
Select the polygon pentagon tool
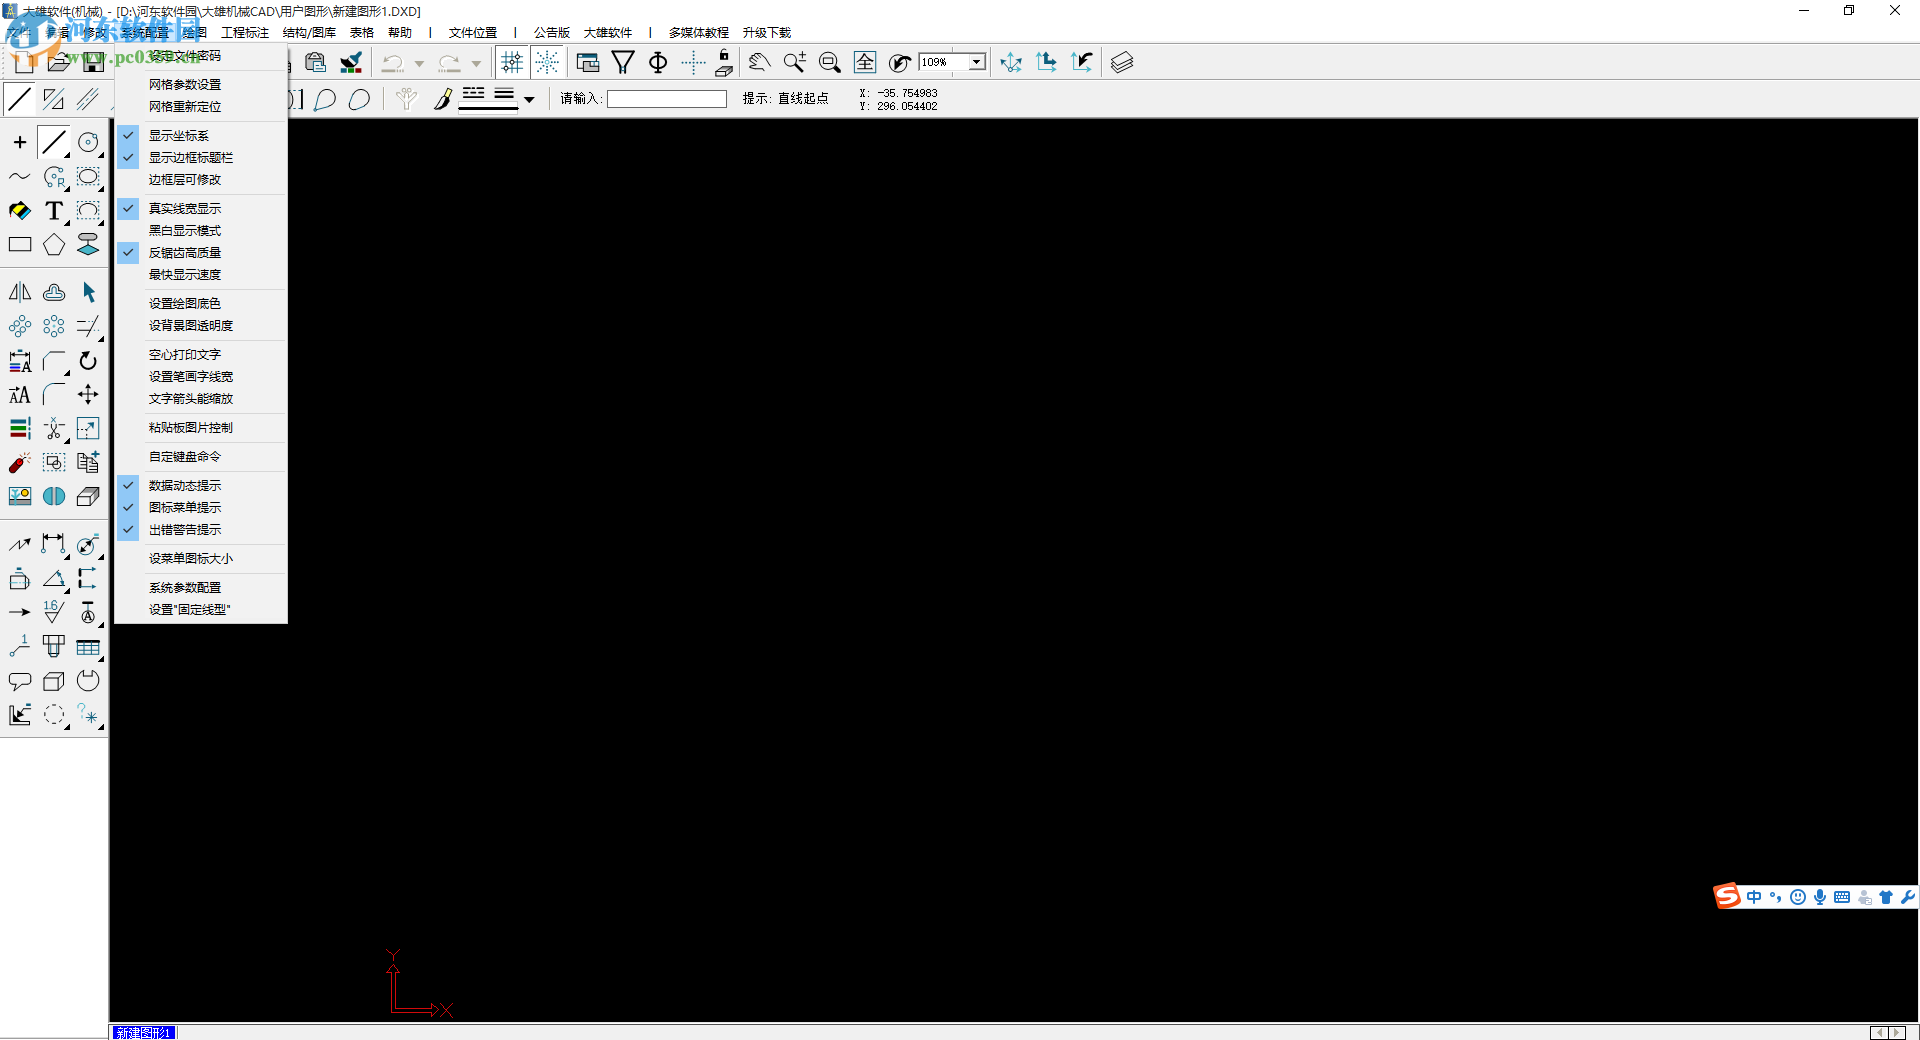54,245
